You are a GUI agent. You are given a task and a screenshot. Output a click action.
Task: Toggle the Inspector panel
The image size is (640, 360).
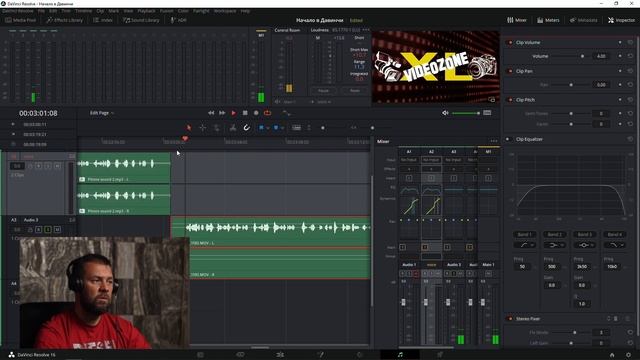coord(621,20)
